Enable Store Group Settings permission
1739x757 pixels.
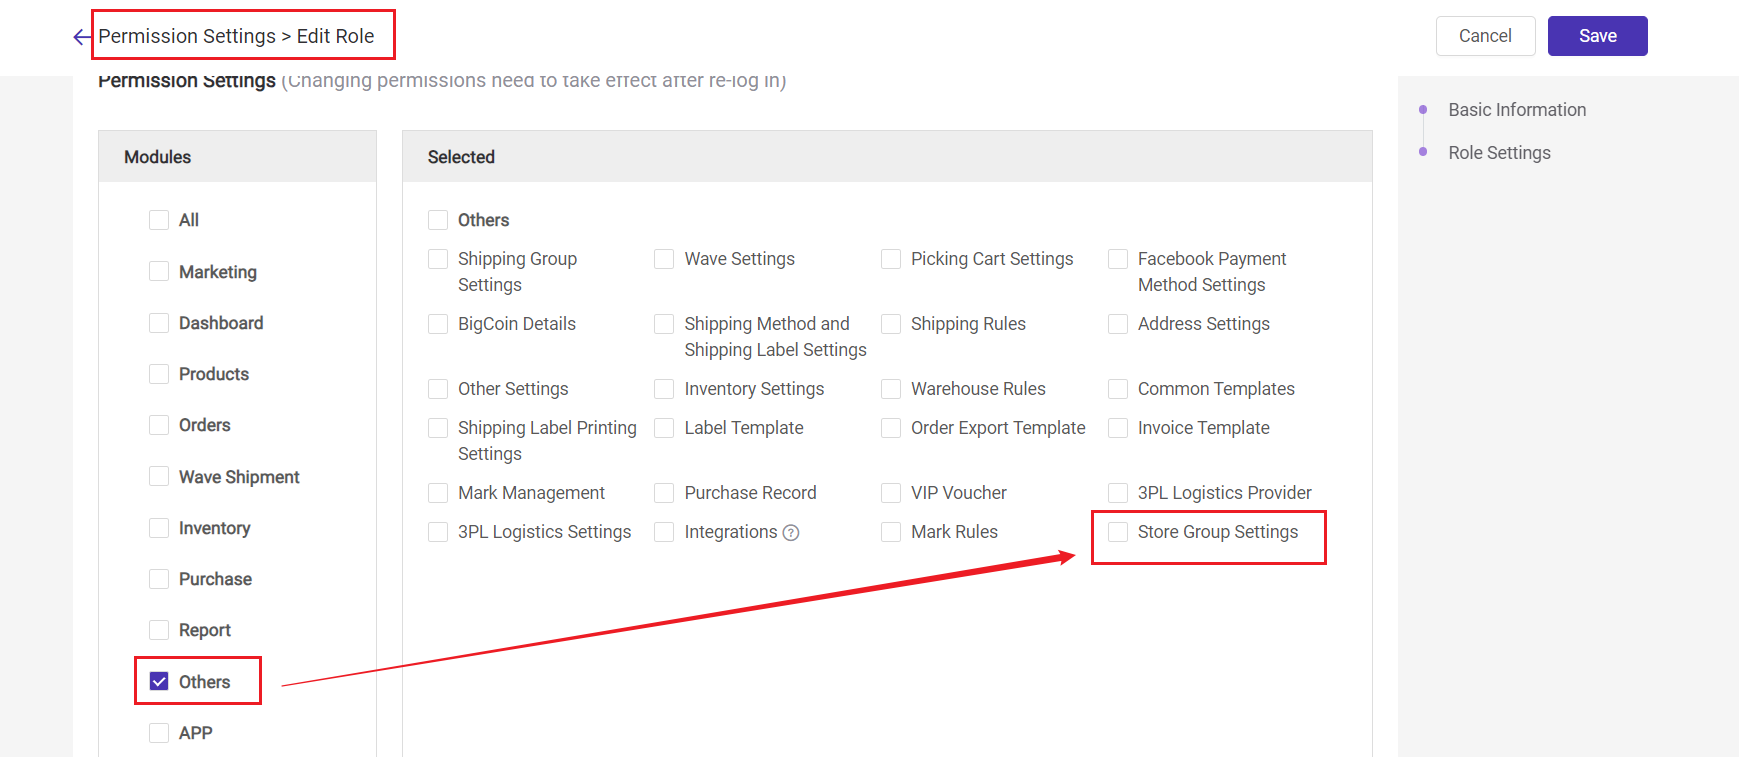pyautogui.click(x=1118, y=532)
